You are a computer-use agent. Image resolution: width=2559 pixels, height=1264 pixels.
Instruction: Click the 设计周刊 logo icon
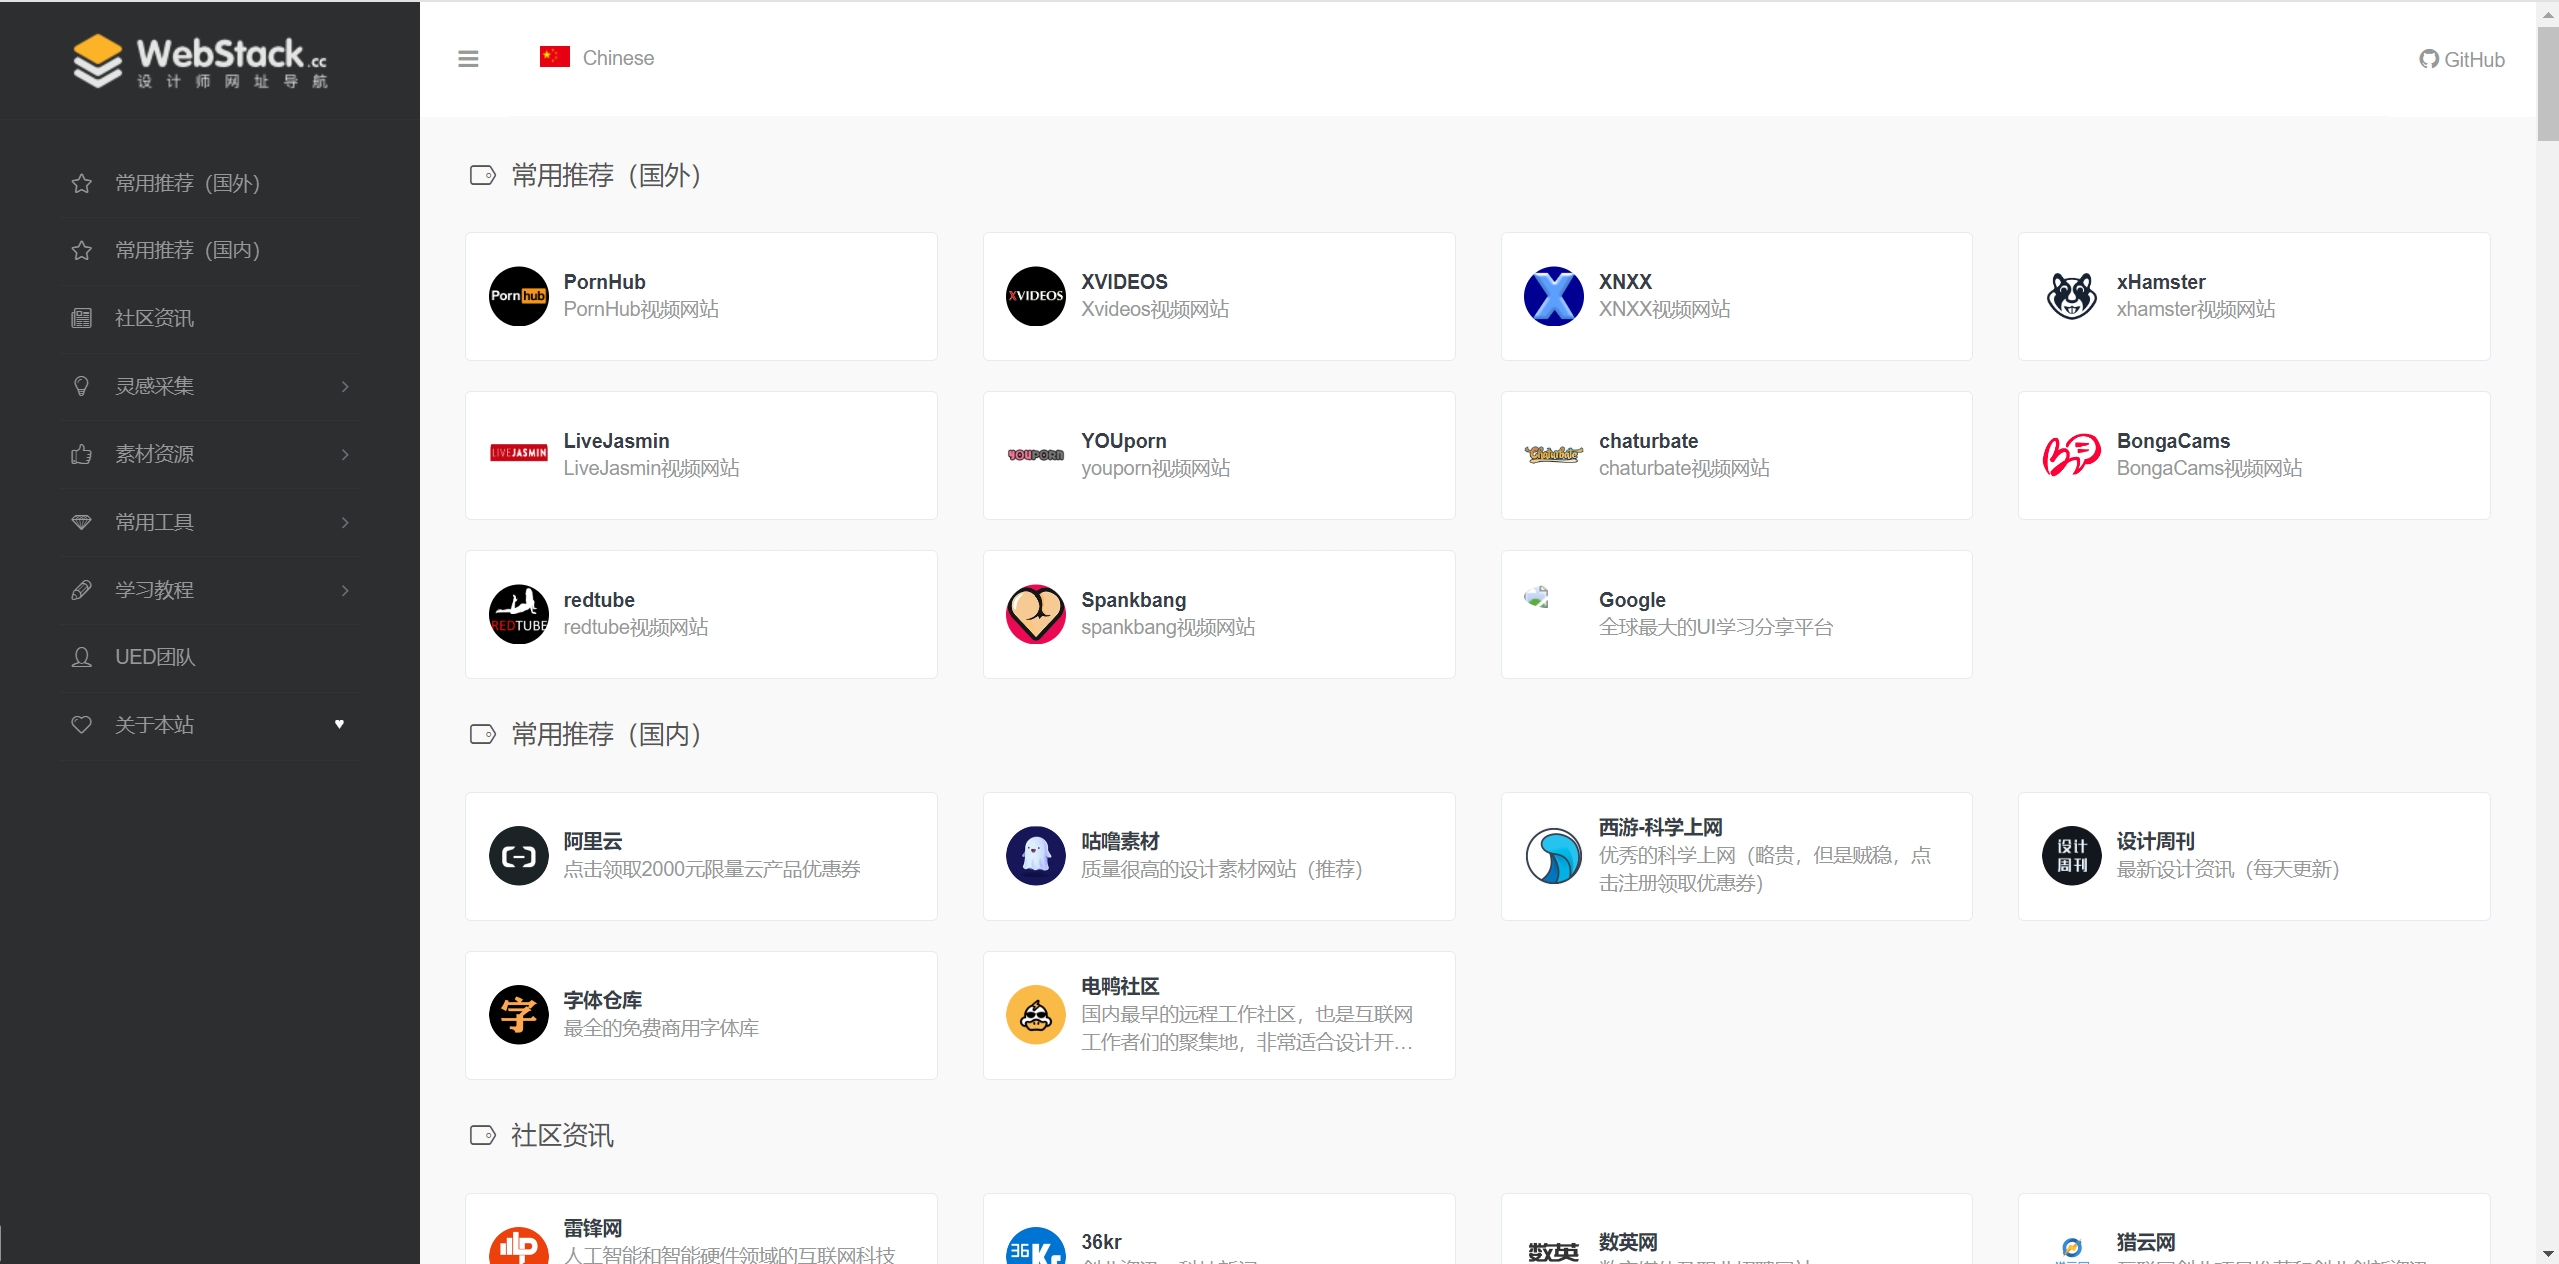pyautogui.click(x=2072, y=856)
